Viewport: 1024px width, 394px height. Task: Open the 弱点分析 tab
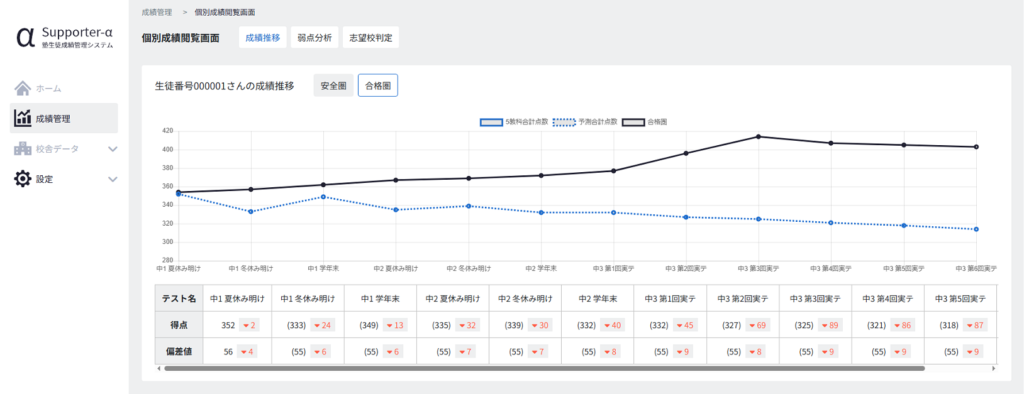point(314,37)
